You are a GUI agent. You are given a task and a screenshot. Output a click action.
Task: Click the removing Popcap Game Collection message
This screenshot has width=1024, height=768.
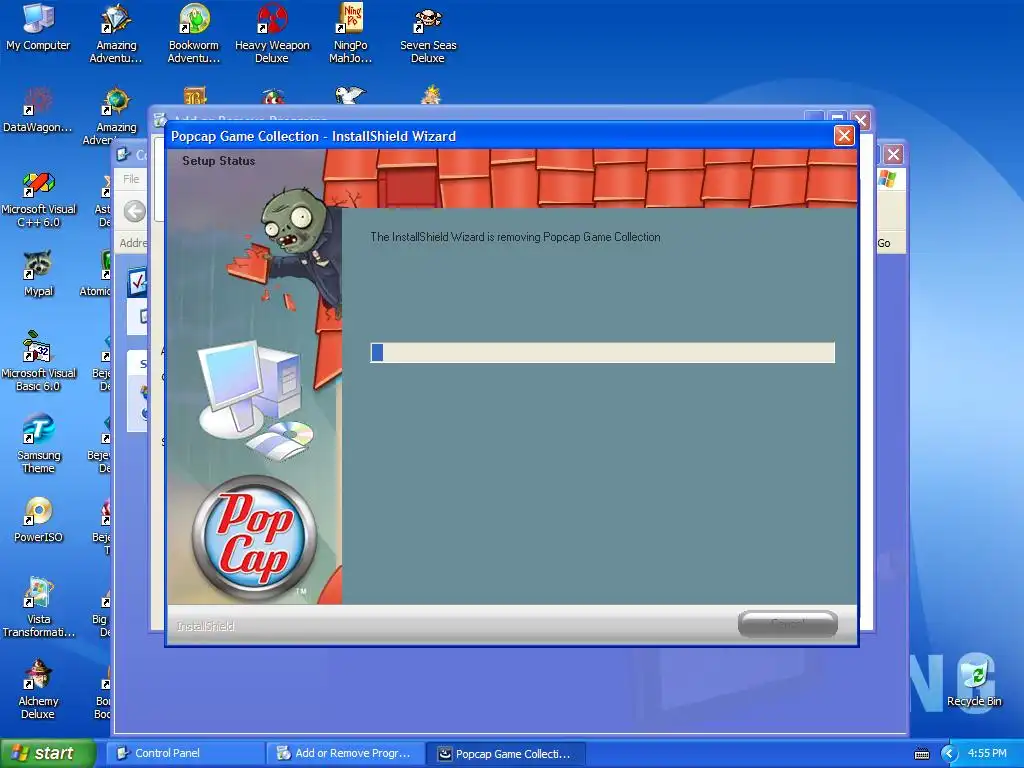pos(515,237)
